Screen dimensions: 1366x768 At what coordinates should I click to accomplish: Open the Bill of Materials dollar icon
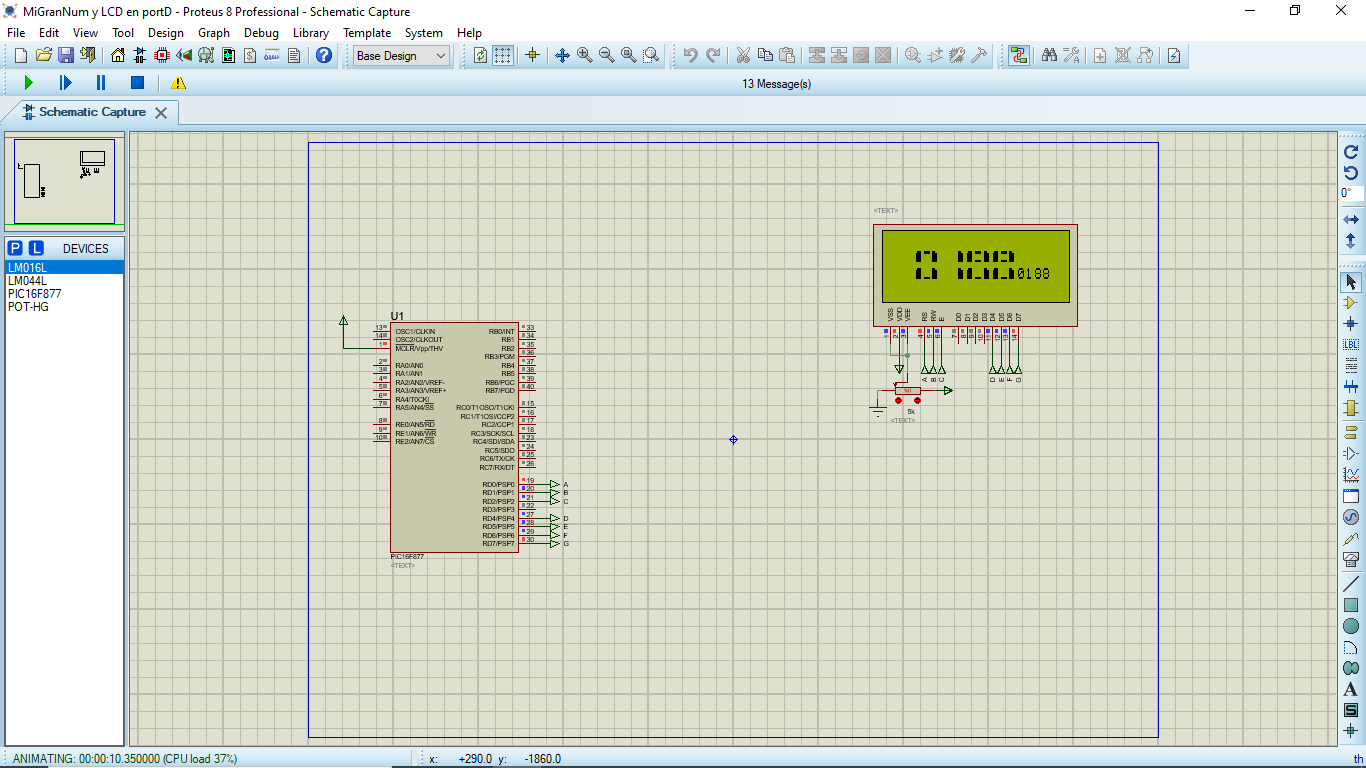[250, 56]
